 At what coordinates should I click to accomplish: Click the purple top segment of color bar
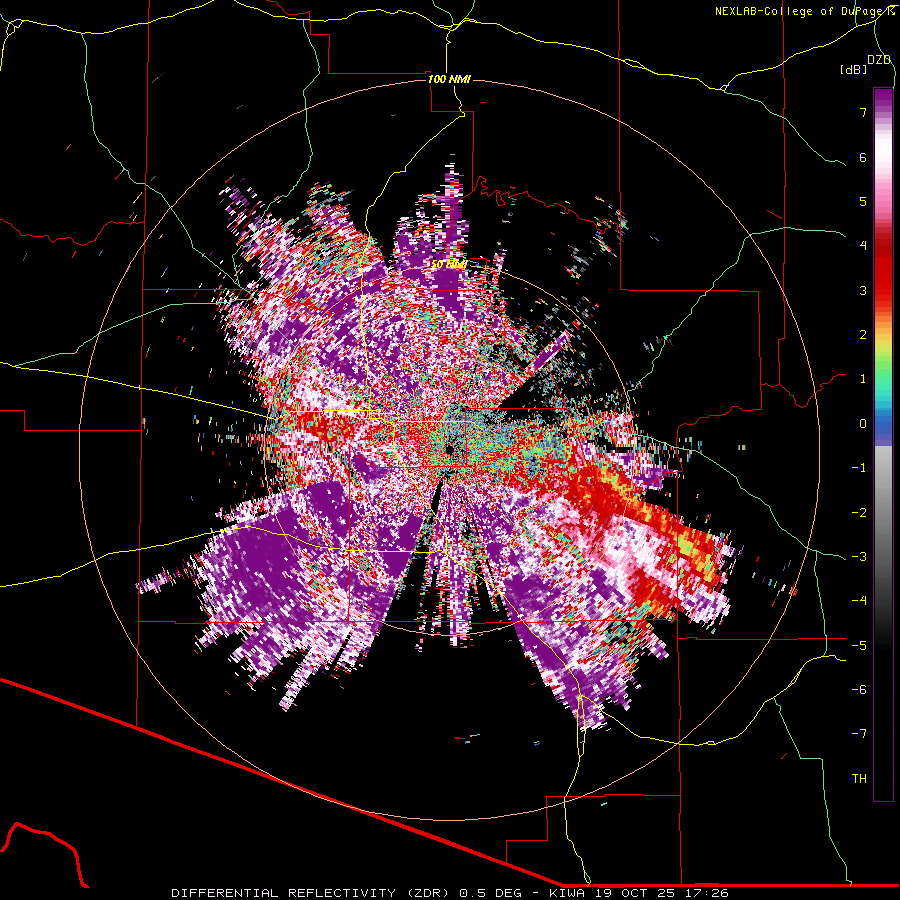[x=883, y=99]
